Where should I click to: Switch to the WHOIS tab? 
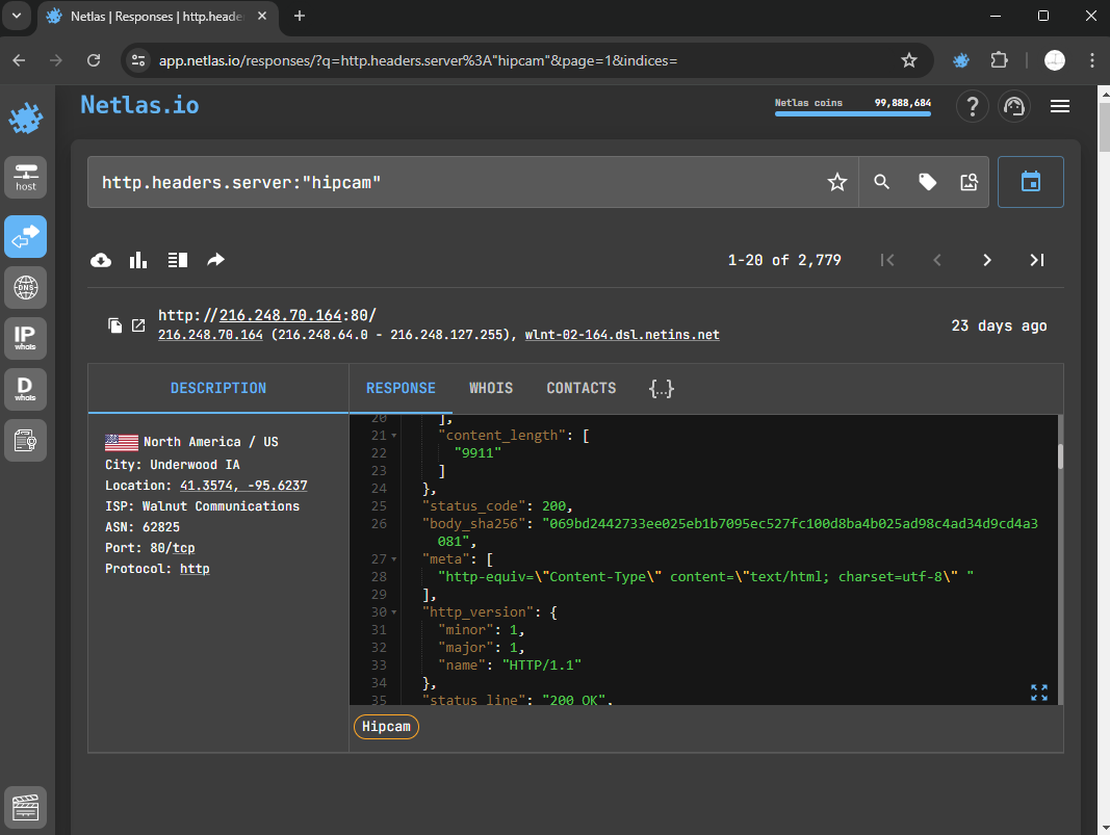(x=491, y=388)
